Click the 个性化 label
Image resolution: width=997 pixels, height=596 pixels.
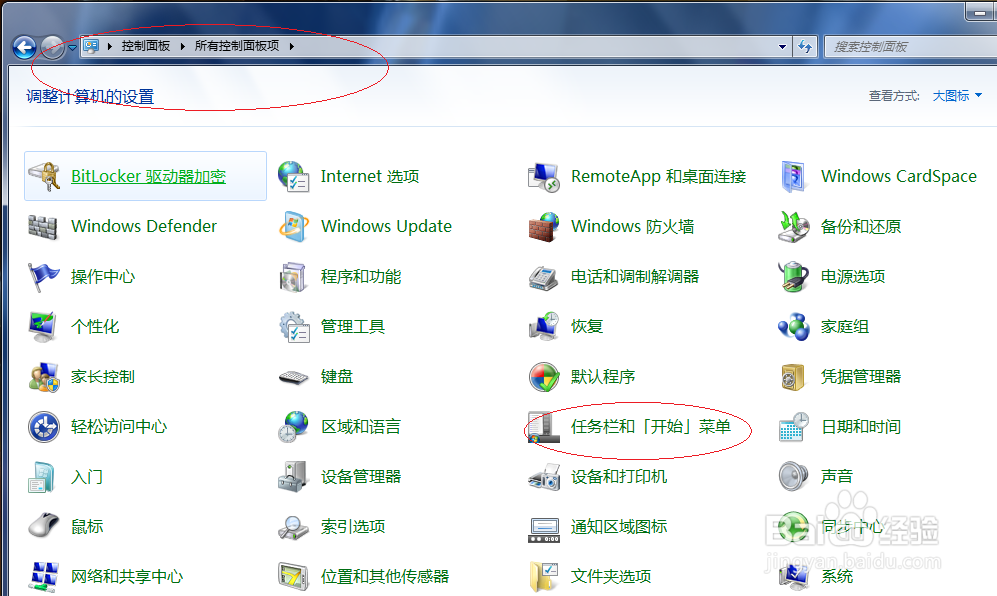click(95, 326)
